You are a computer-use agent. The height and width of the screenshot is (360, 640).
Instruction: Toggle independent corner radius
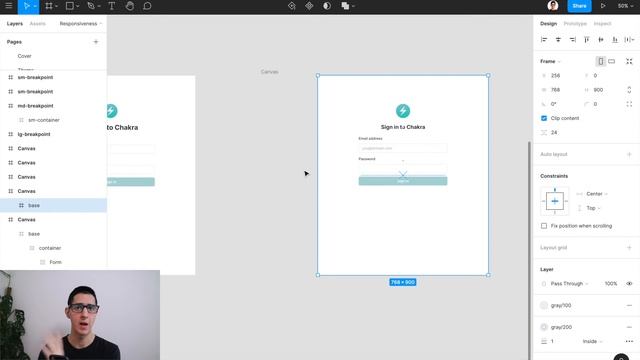coord(629,104)
